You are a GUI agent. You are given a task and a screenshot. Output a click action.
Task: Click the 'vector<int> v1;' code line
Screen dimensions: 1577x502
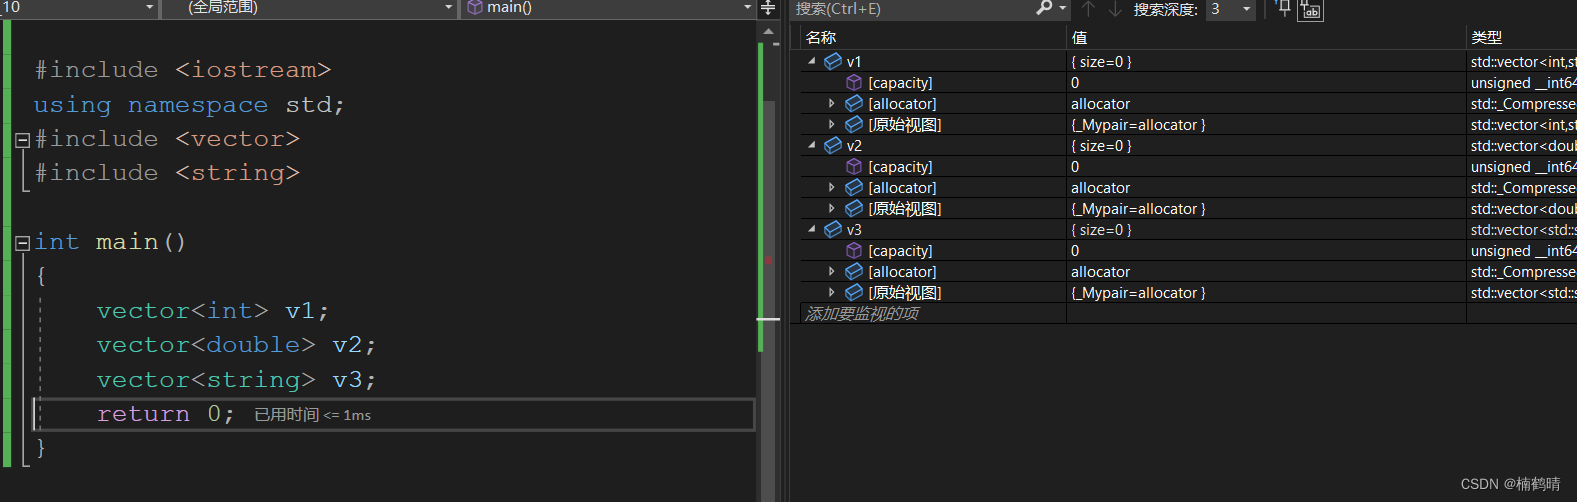tap(212, 311)
